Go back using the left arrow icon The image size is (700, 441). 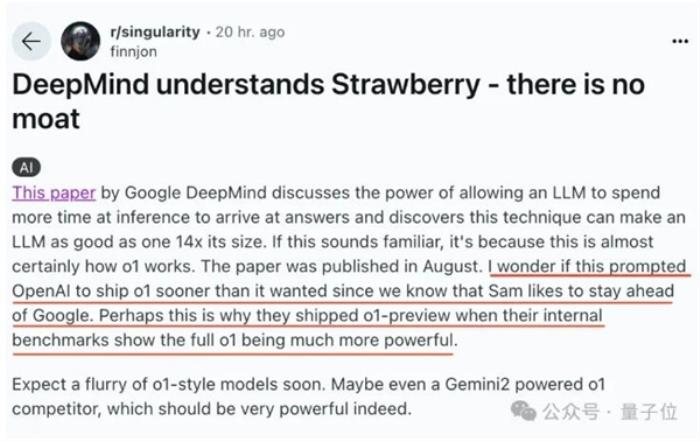click(31, 41)
